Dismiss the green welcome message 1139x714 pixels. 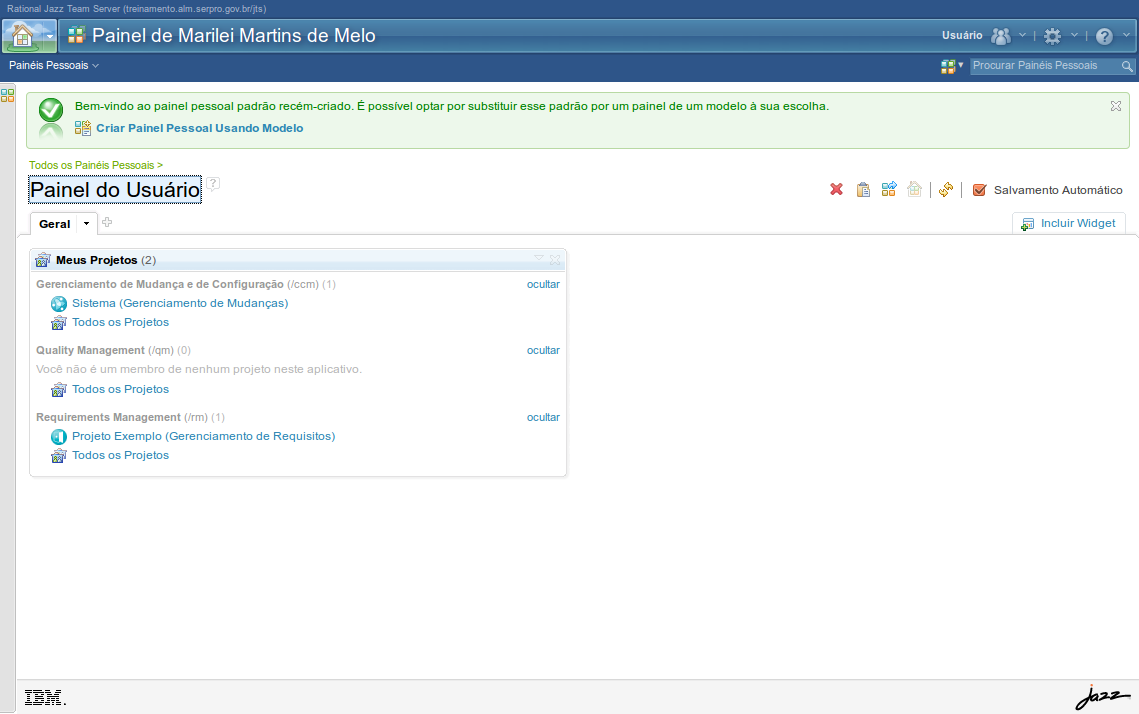click(x=1116, y=106)
